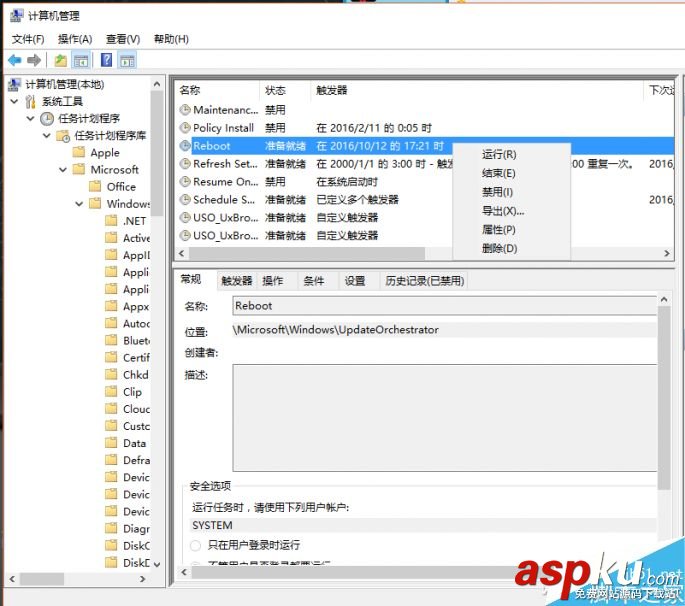Click the .NET folder icon in tree
The image size is (685, 606).
point(111,221)
